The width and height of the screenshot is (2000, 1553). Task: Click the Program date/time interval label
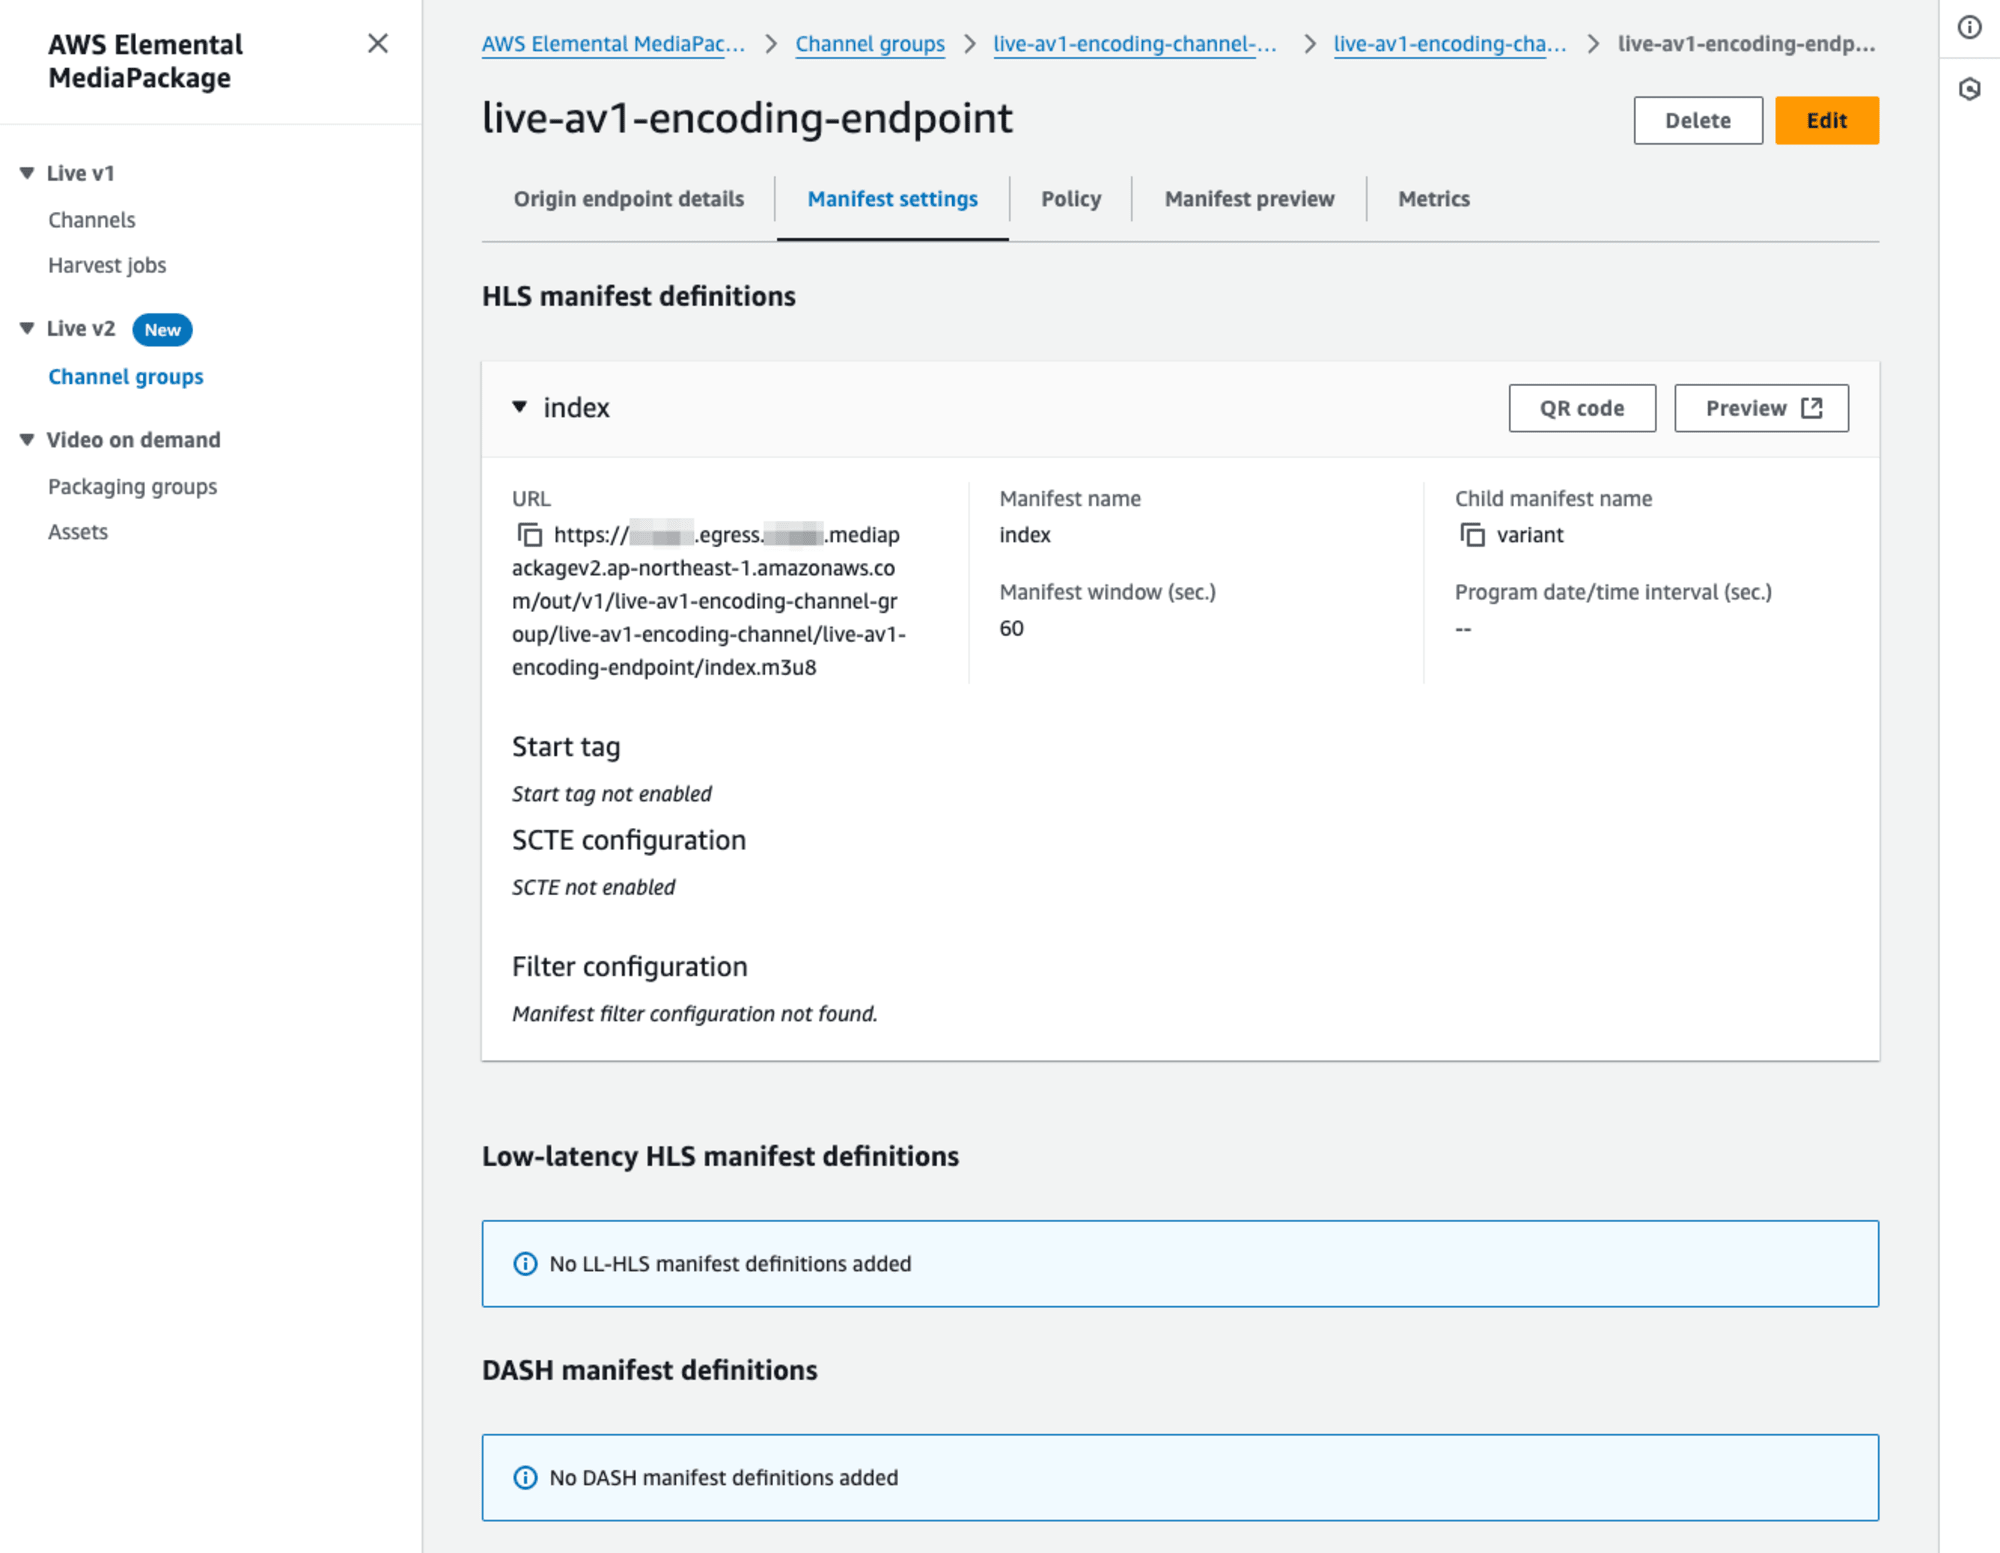click(x=1613, y=592)
